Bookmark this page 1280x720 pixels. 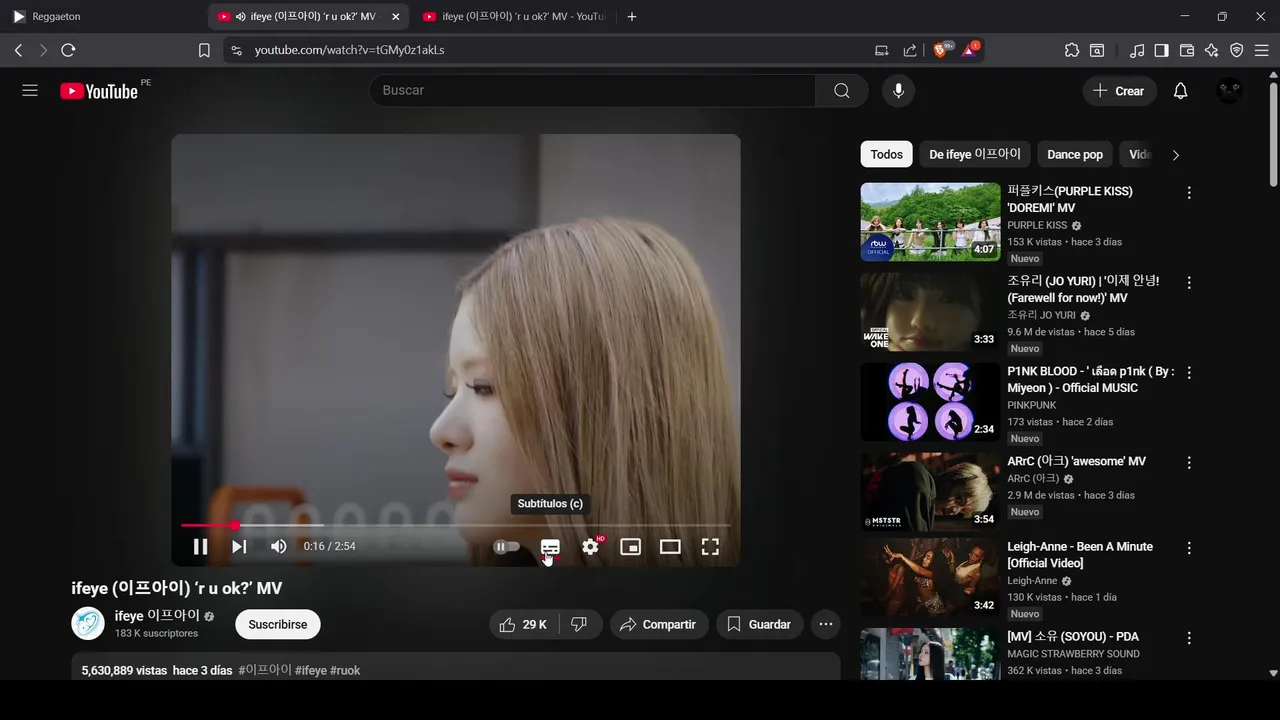tap(204, 50)
